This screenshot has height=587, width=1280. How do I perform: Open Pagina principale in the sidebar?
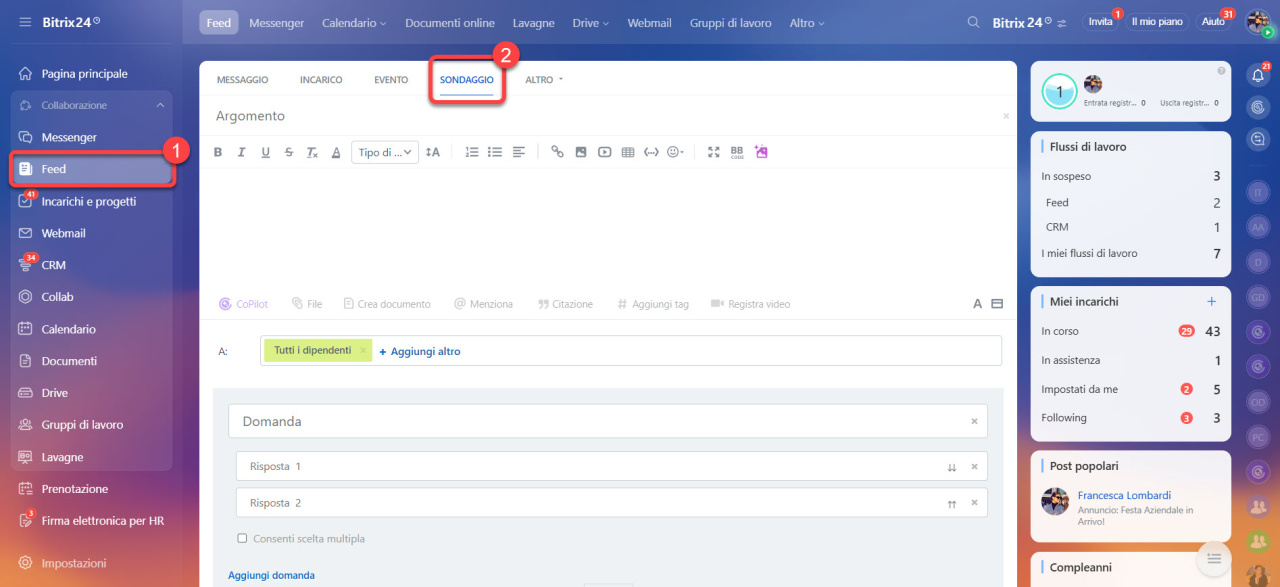[84, 74]
